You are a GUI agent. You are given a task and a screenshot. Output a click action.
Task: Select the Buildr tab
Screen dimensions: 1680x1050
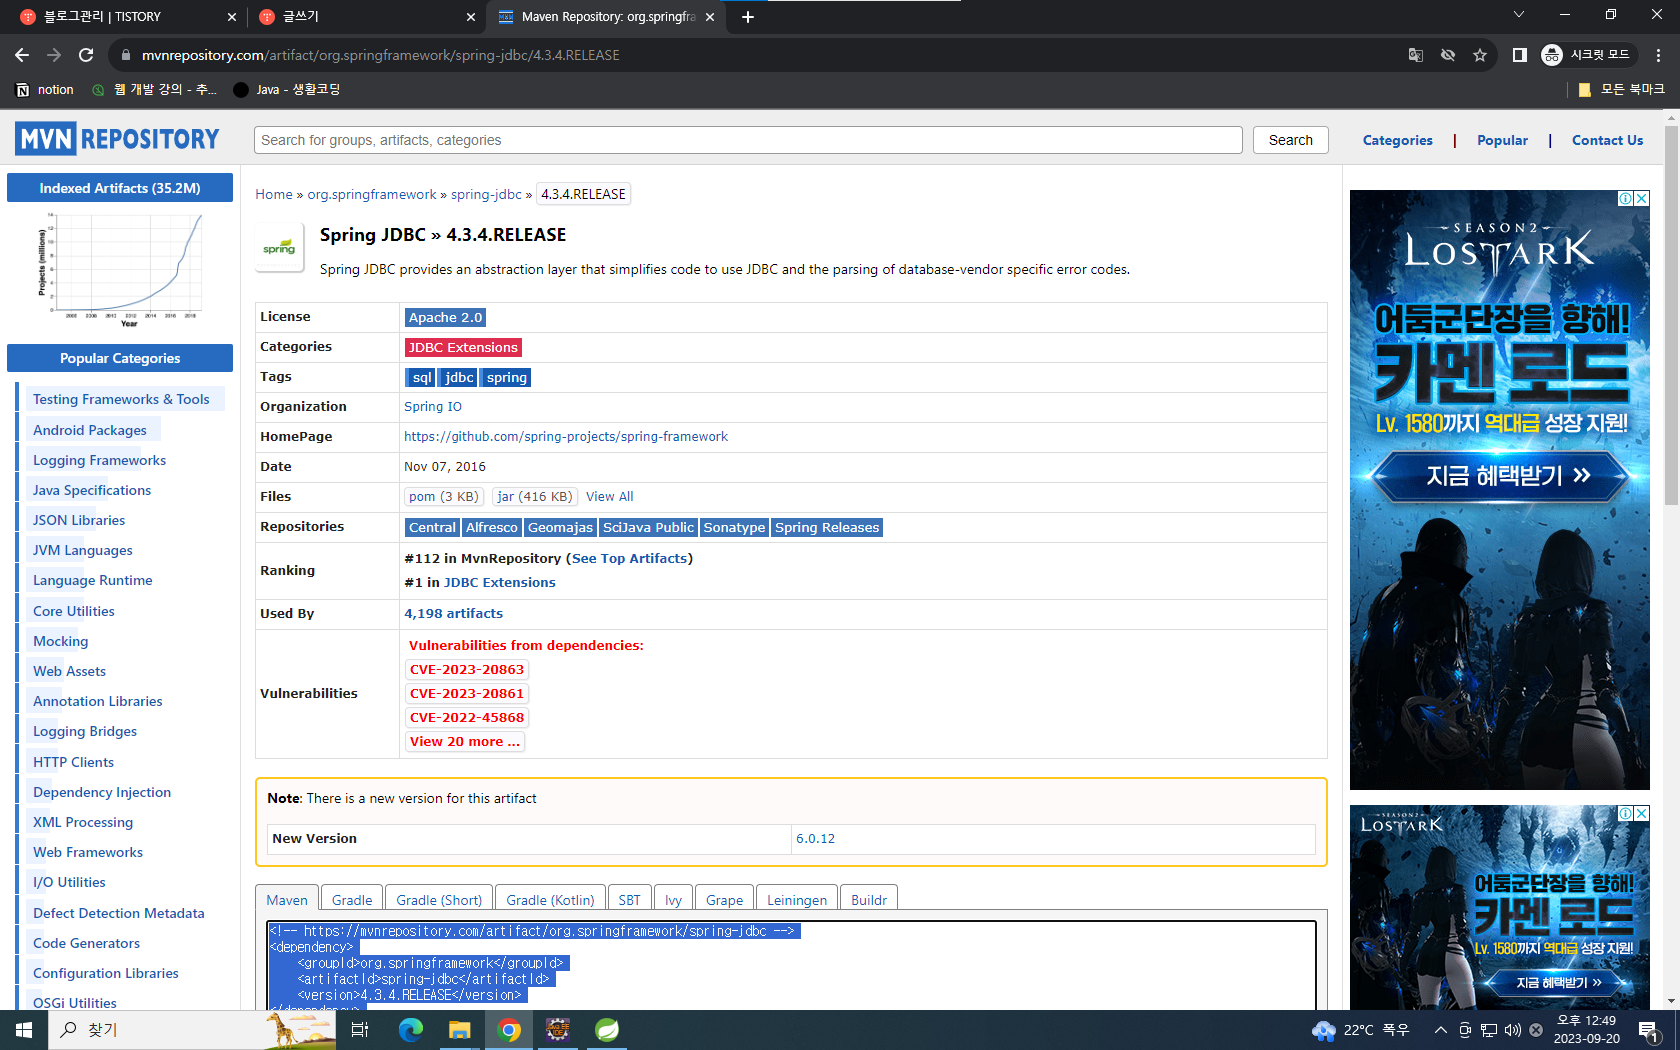(869, 900)
